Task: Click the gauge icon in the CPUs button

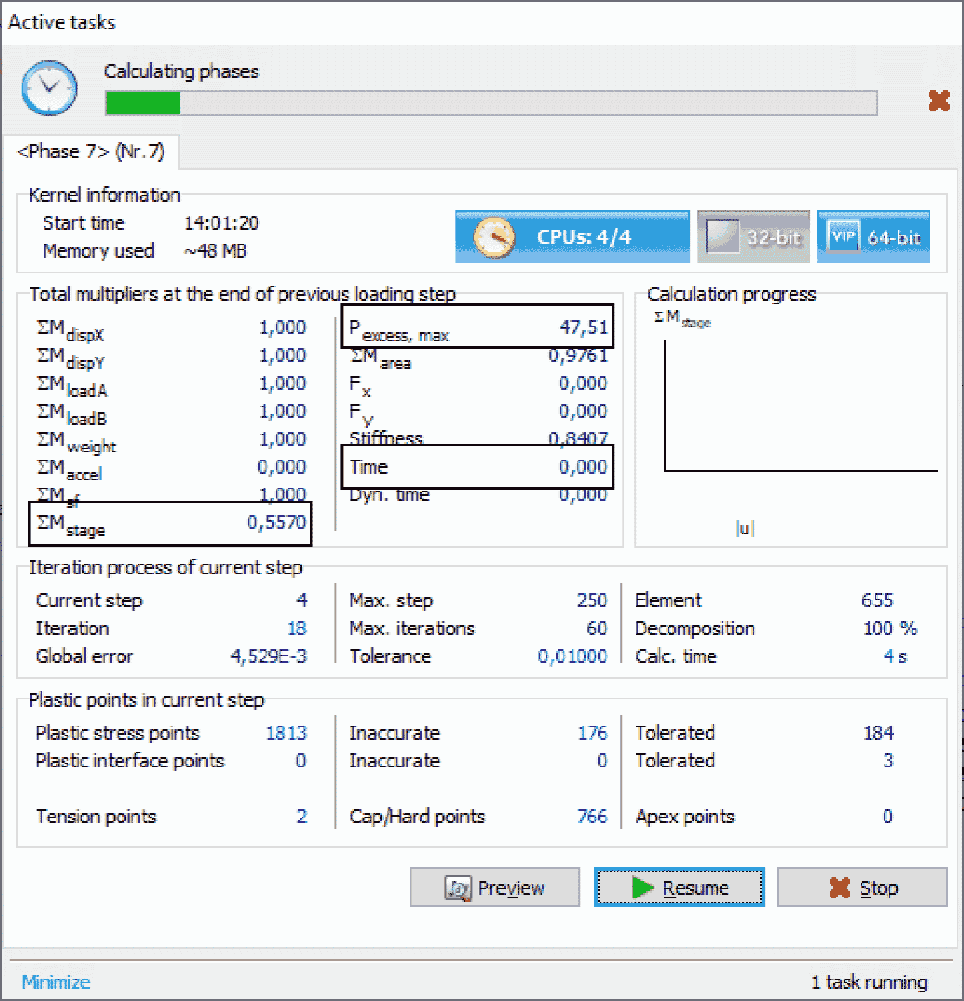Action: pos(494,237)
